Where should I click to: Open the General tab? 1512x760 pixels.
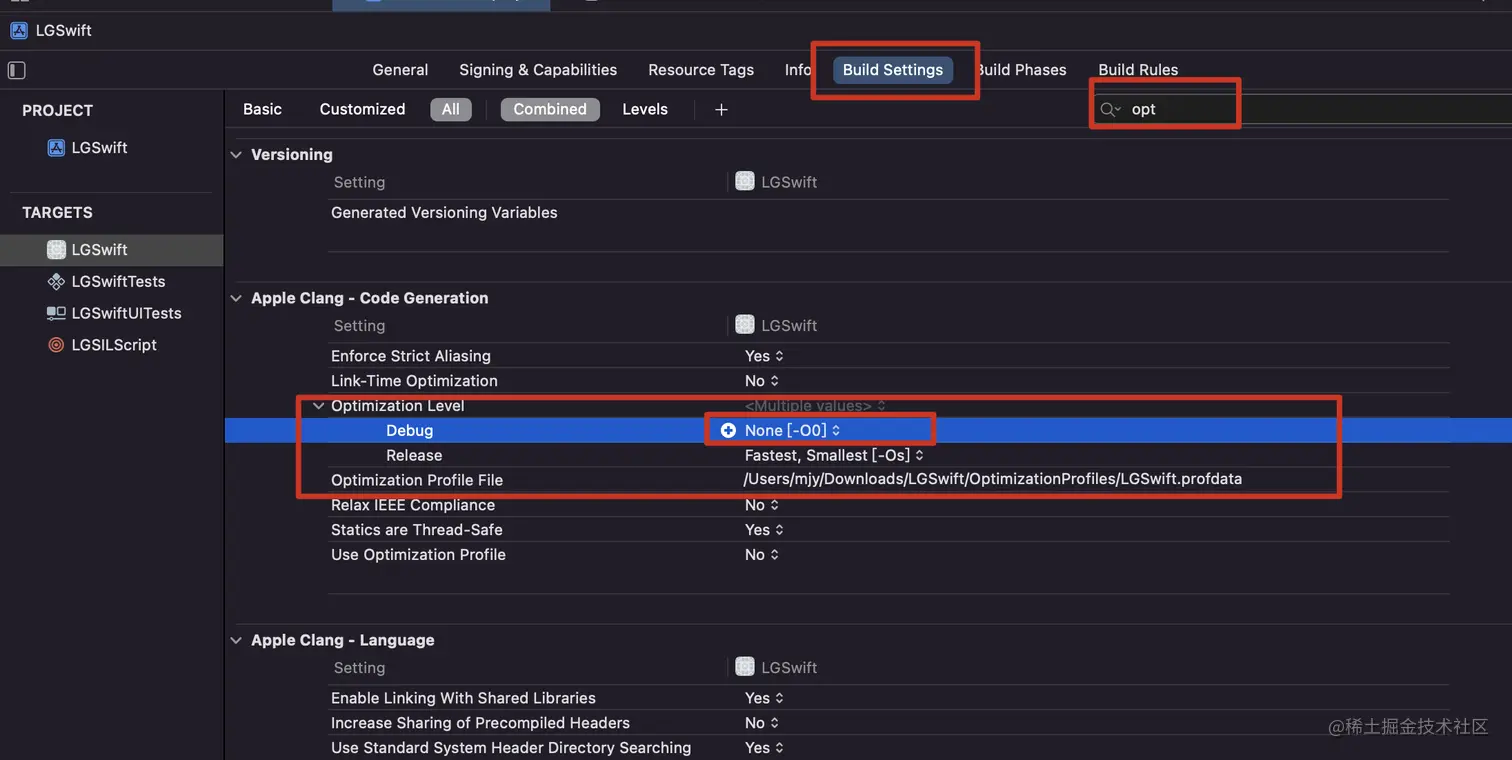(x=400, y=70)
